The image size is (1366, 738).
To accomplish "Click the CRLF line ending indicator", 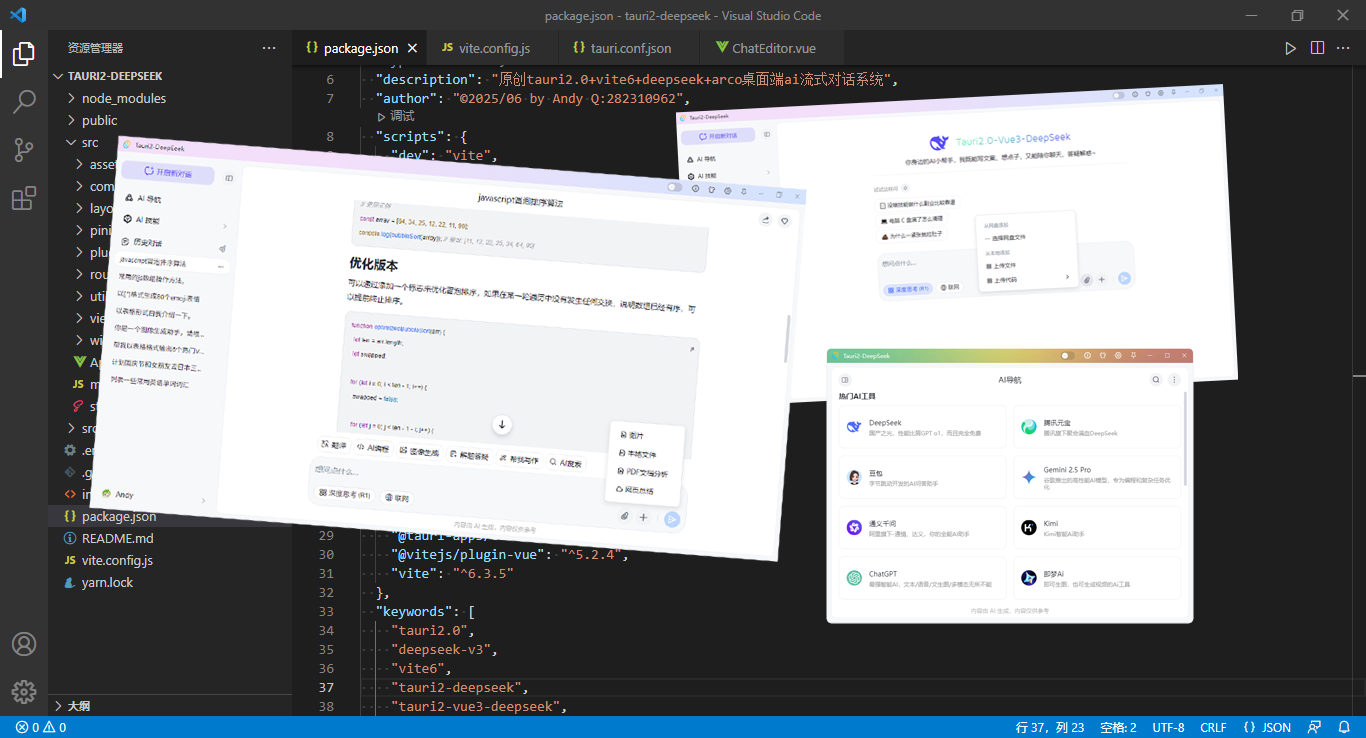I will click(1213, 727).
